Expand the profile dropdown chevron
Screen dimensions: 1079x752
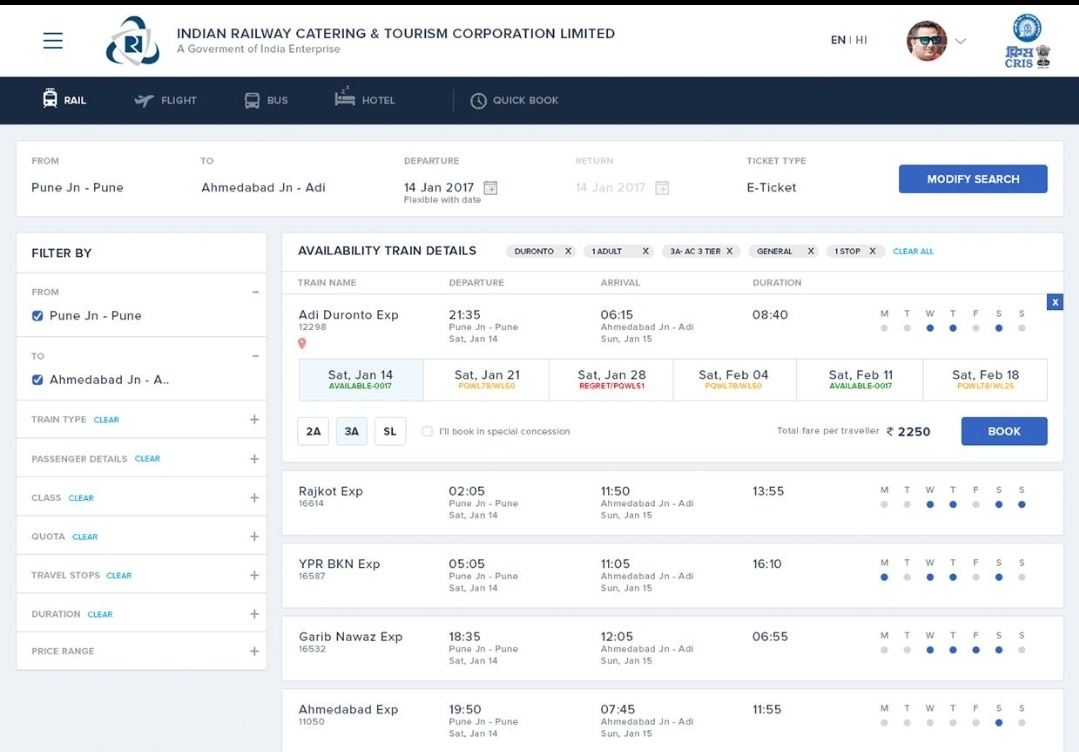point(961,41)
